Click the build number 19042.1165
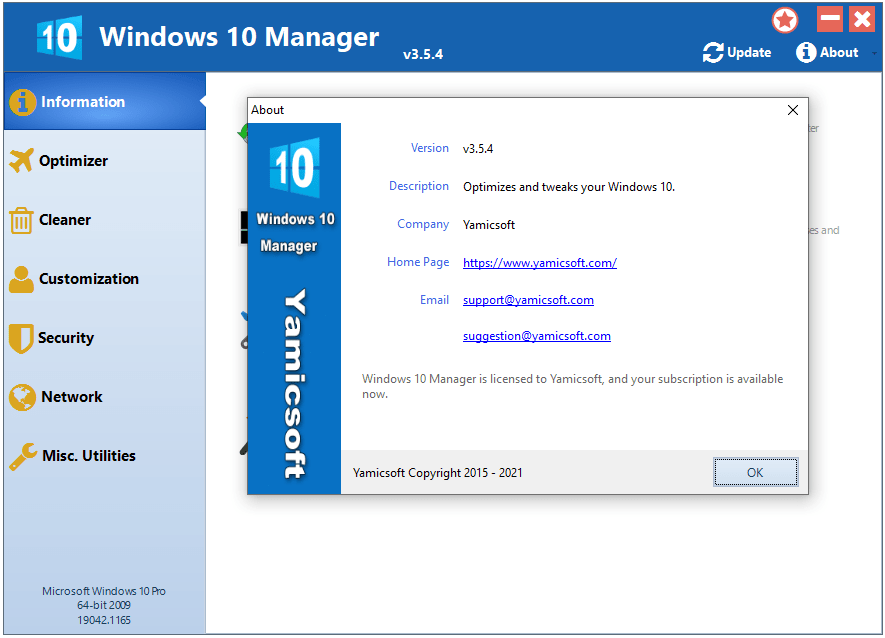 pos(104,620)
